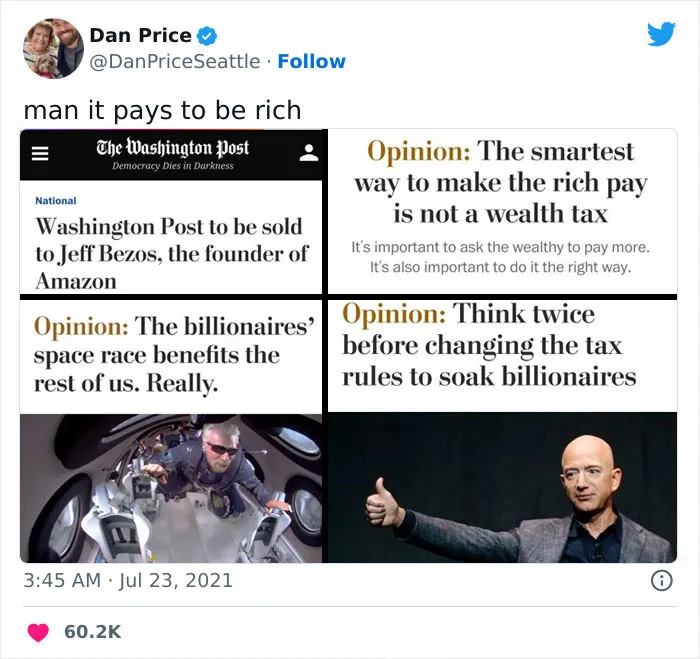The image size is (700, 659).
Task: Click the thumbs-up man photo
Action: tap(503, 488)
